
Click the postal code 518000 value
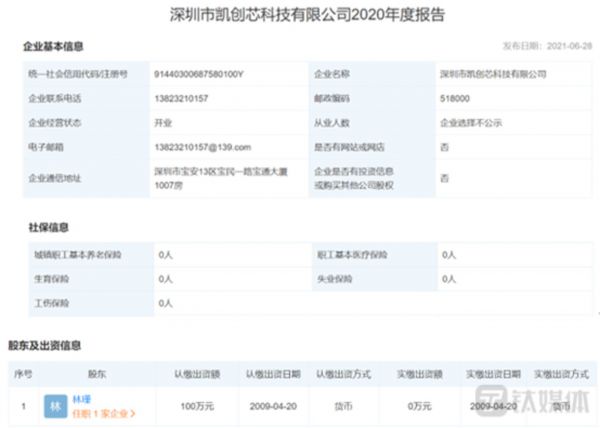point(456,98)
